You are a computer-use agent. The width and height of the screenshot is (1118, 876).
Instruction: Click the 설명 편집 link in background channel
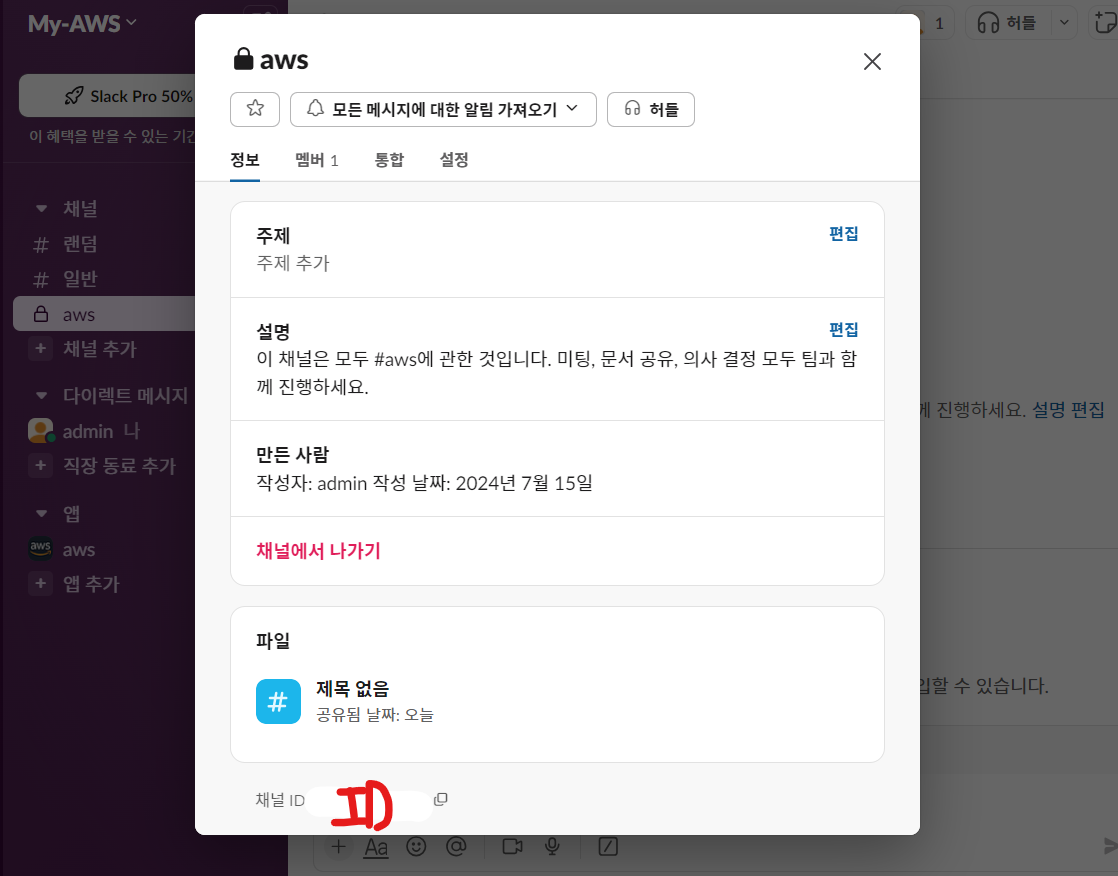tap(1068, 410)
